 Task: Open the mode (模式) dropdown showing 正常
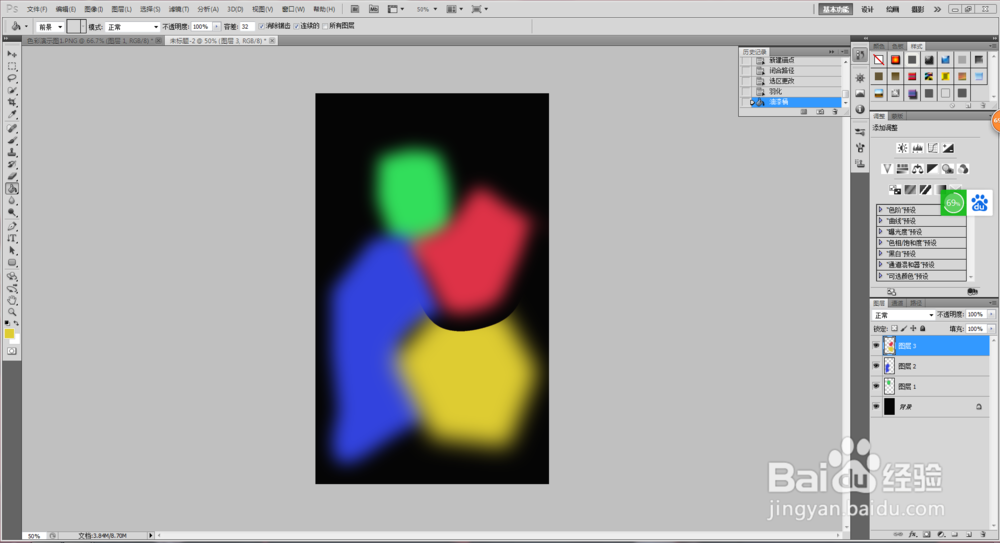coord(132,27)
